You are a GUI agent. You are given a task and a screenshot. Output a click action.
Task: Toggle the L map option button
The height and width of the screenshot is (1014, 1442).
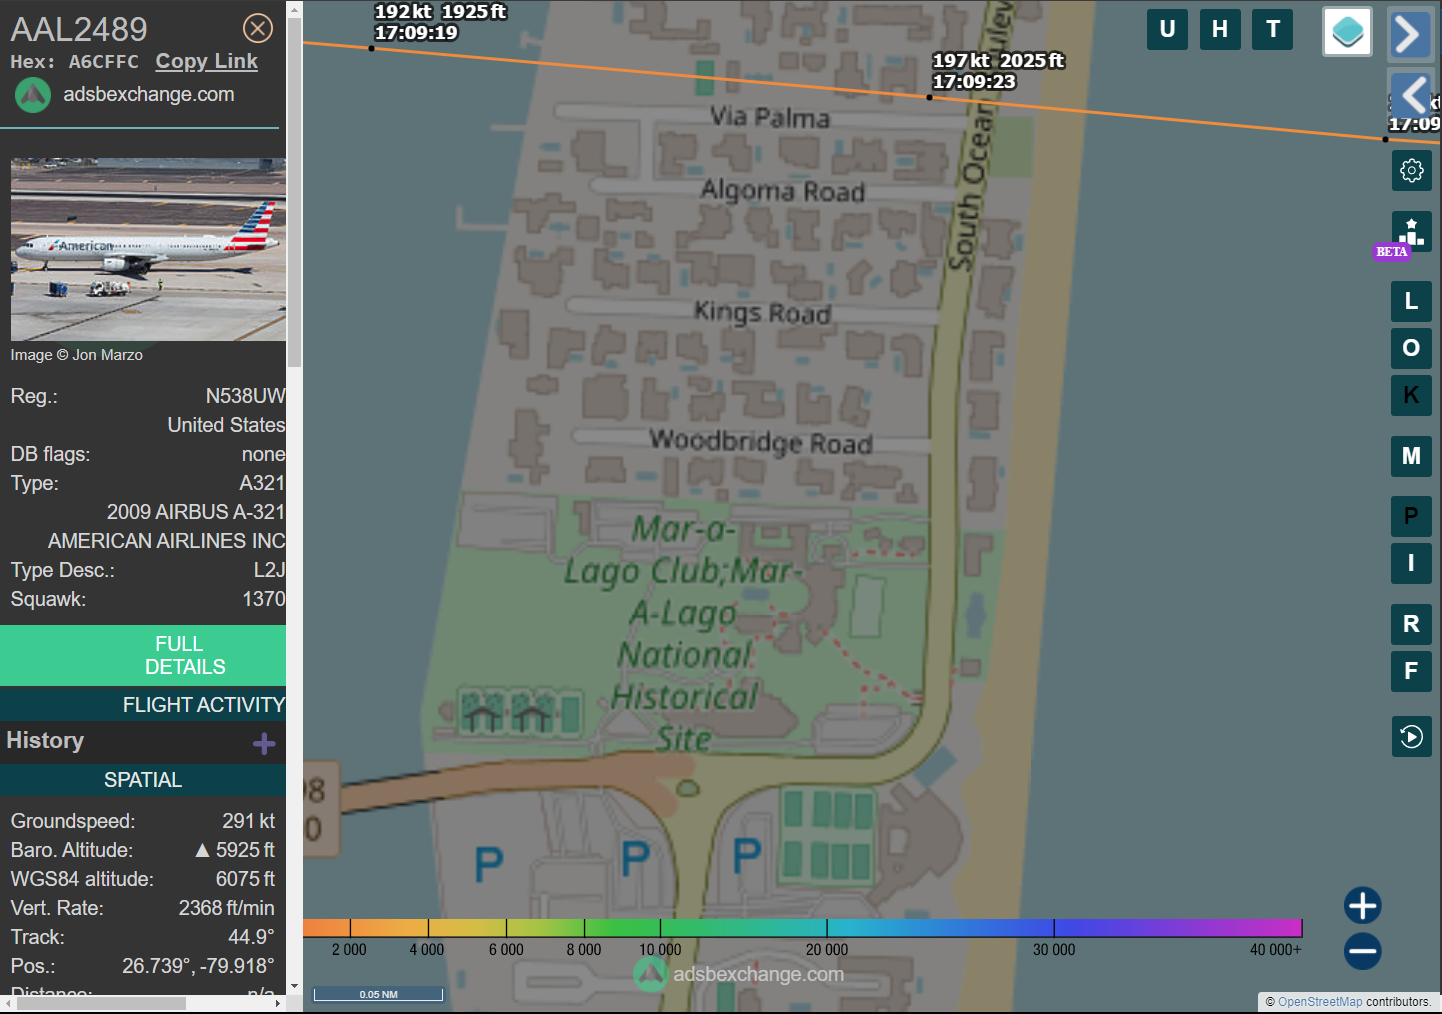pos(1411,301)
